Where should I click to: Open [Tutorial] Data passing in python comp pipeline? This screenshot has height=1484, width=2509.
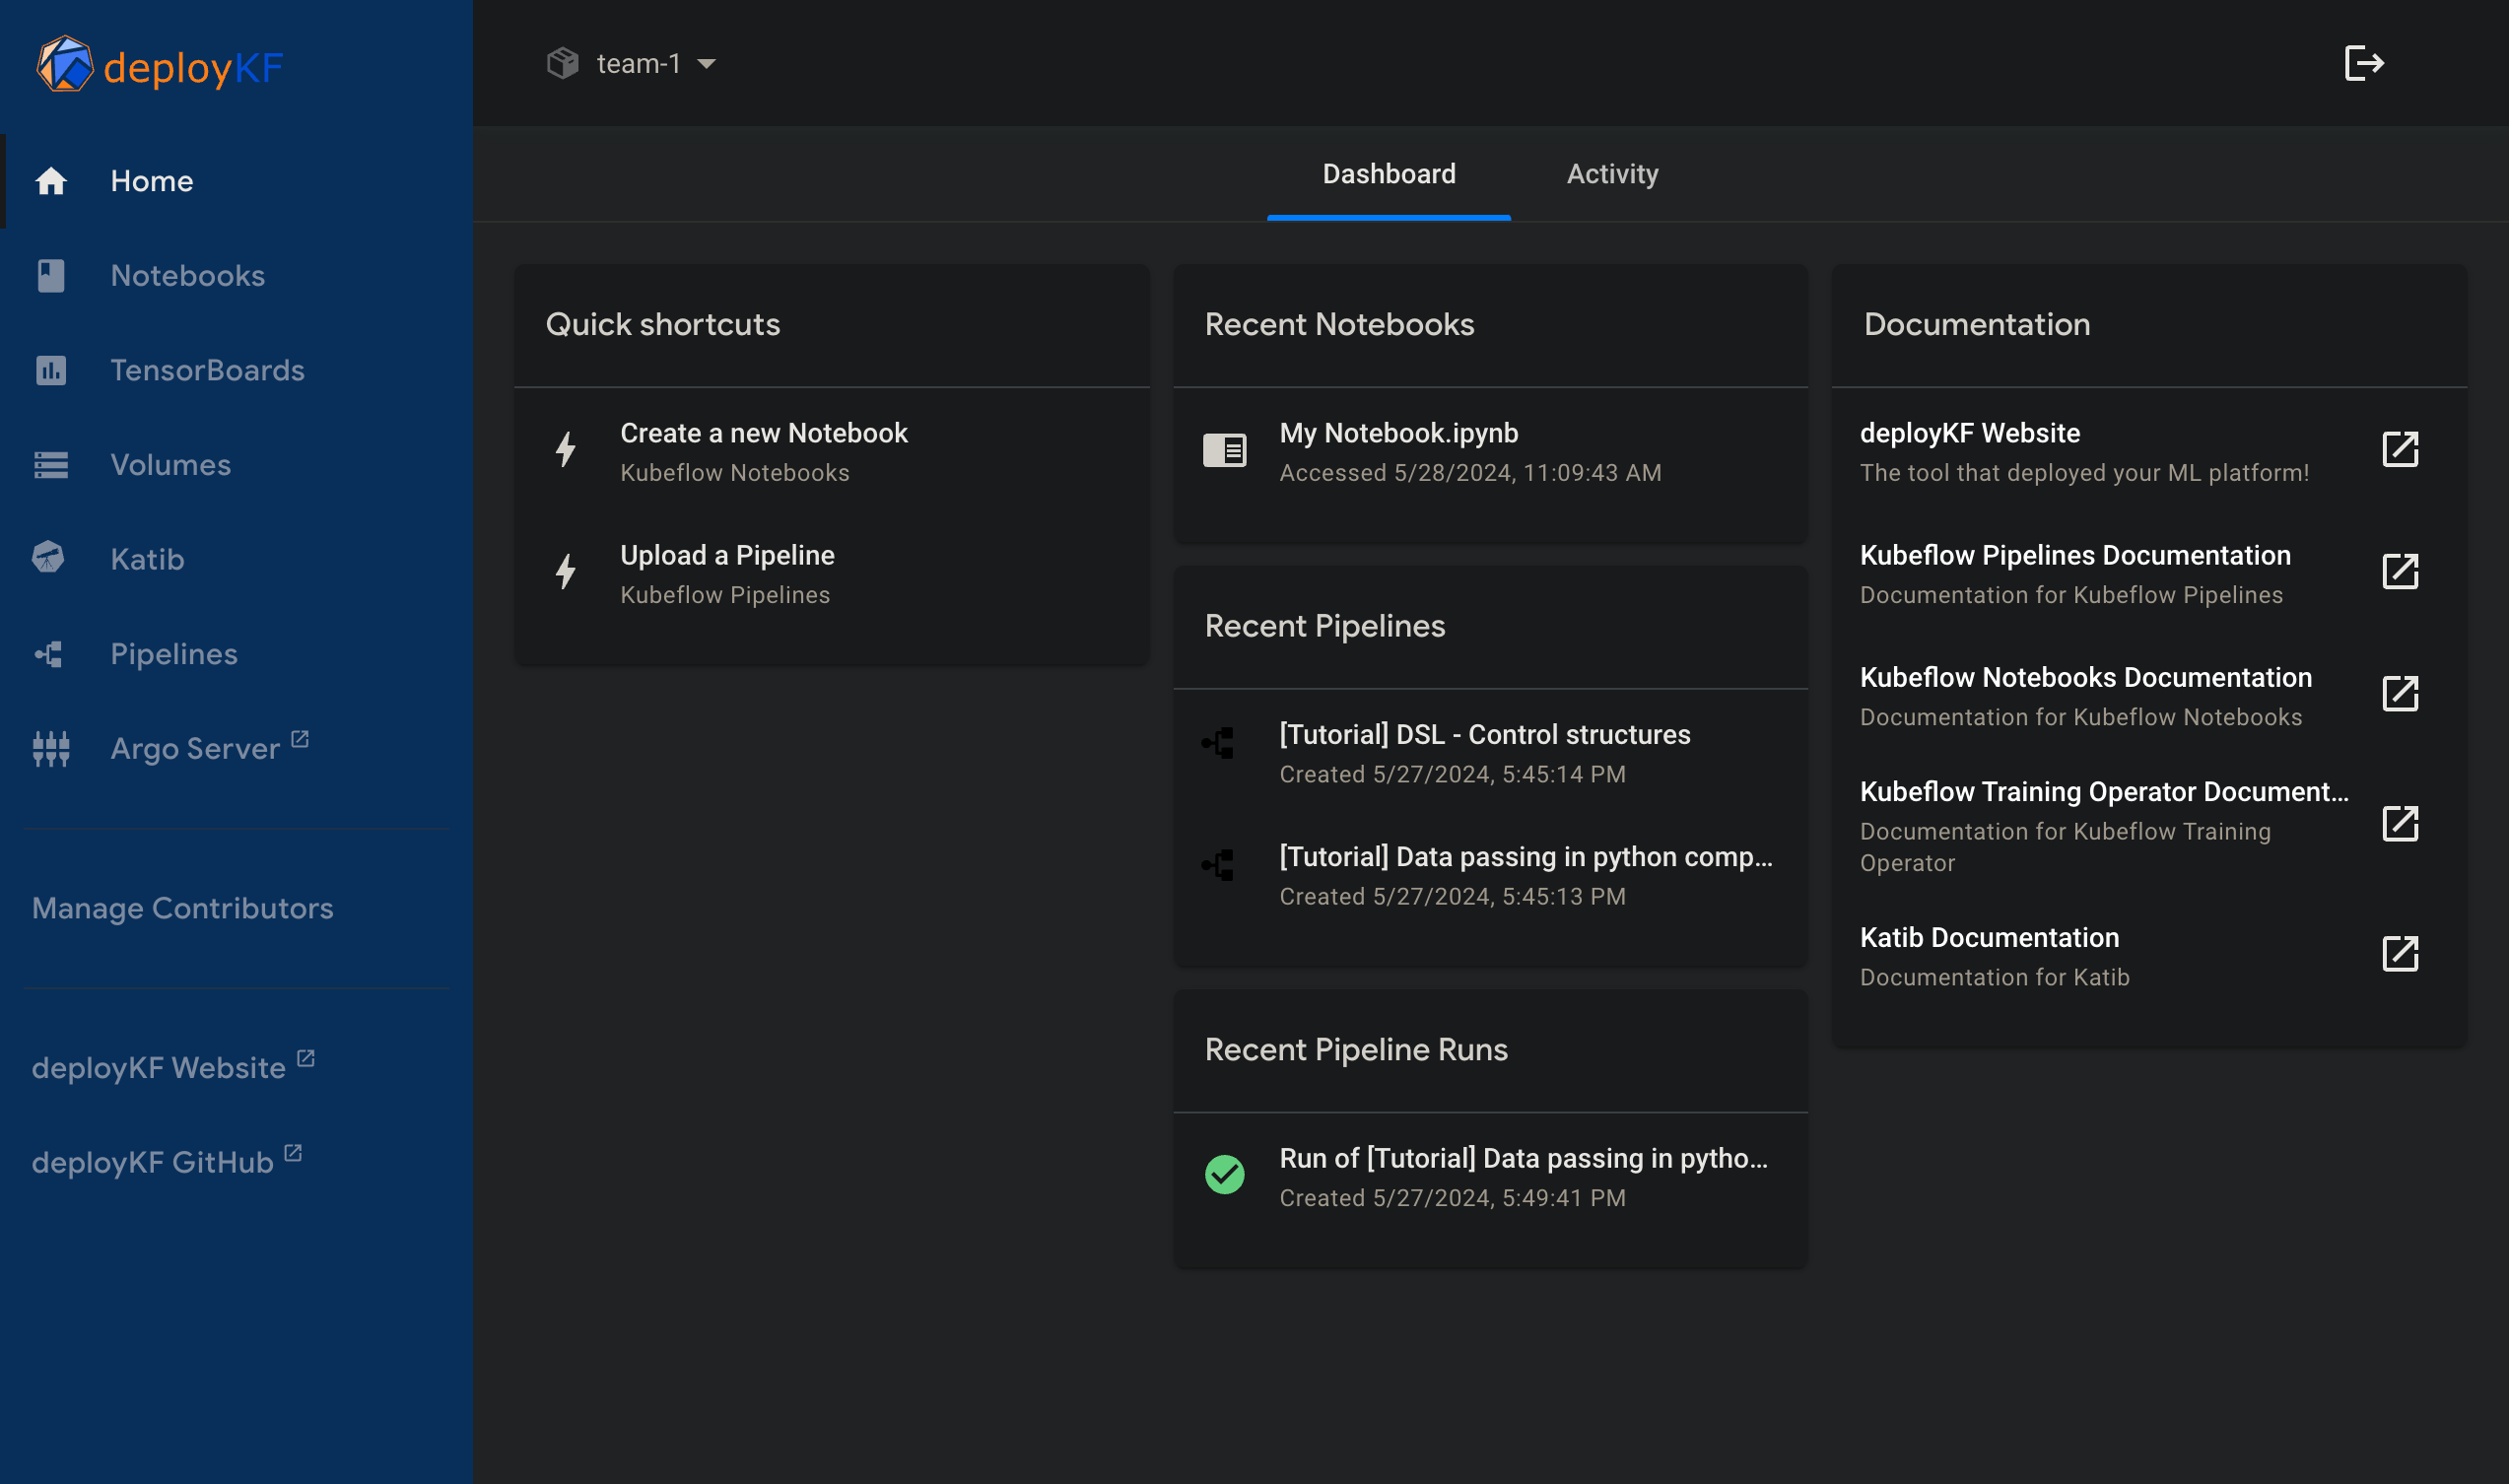point(1490,875)
